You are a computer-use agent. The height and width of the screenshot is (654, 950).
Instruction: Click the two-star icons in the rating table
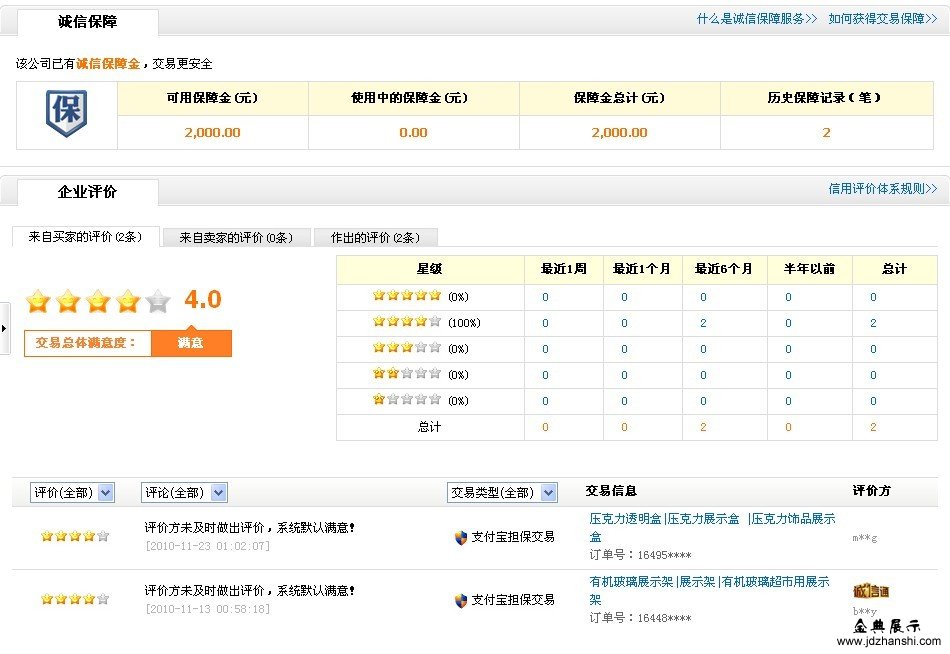407,374
